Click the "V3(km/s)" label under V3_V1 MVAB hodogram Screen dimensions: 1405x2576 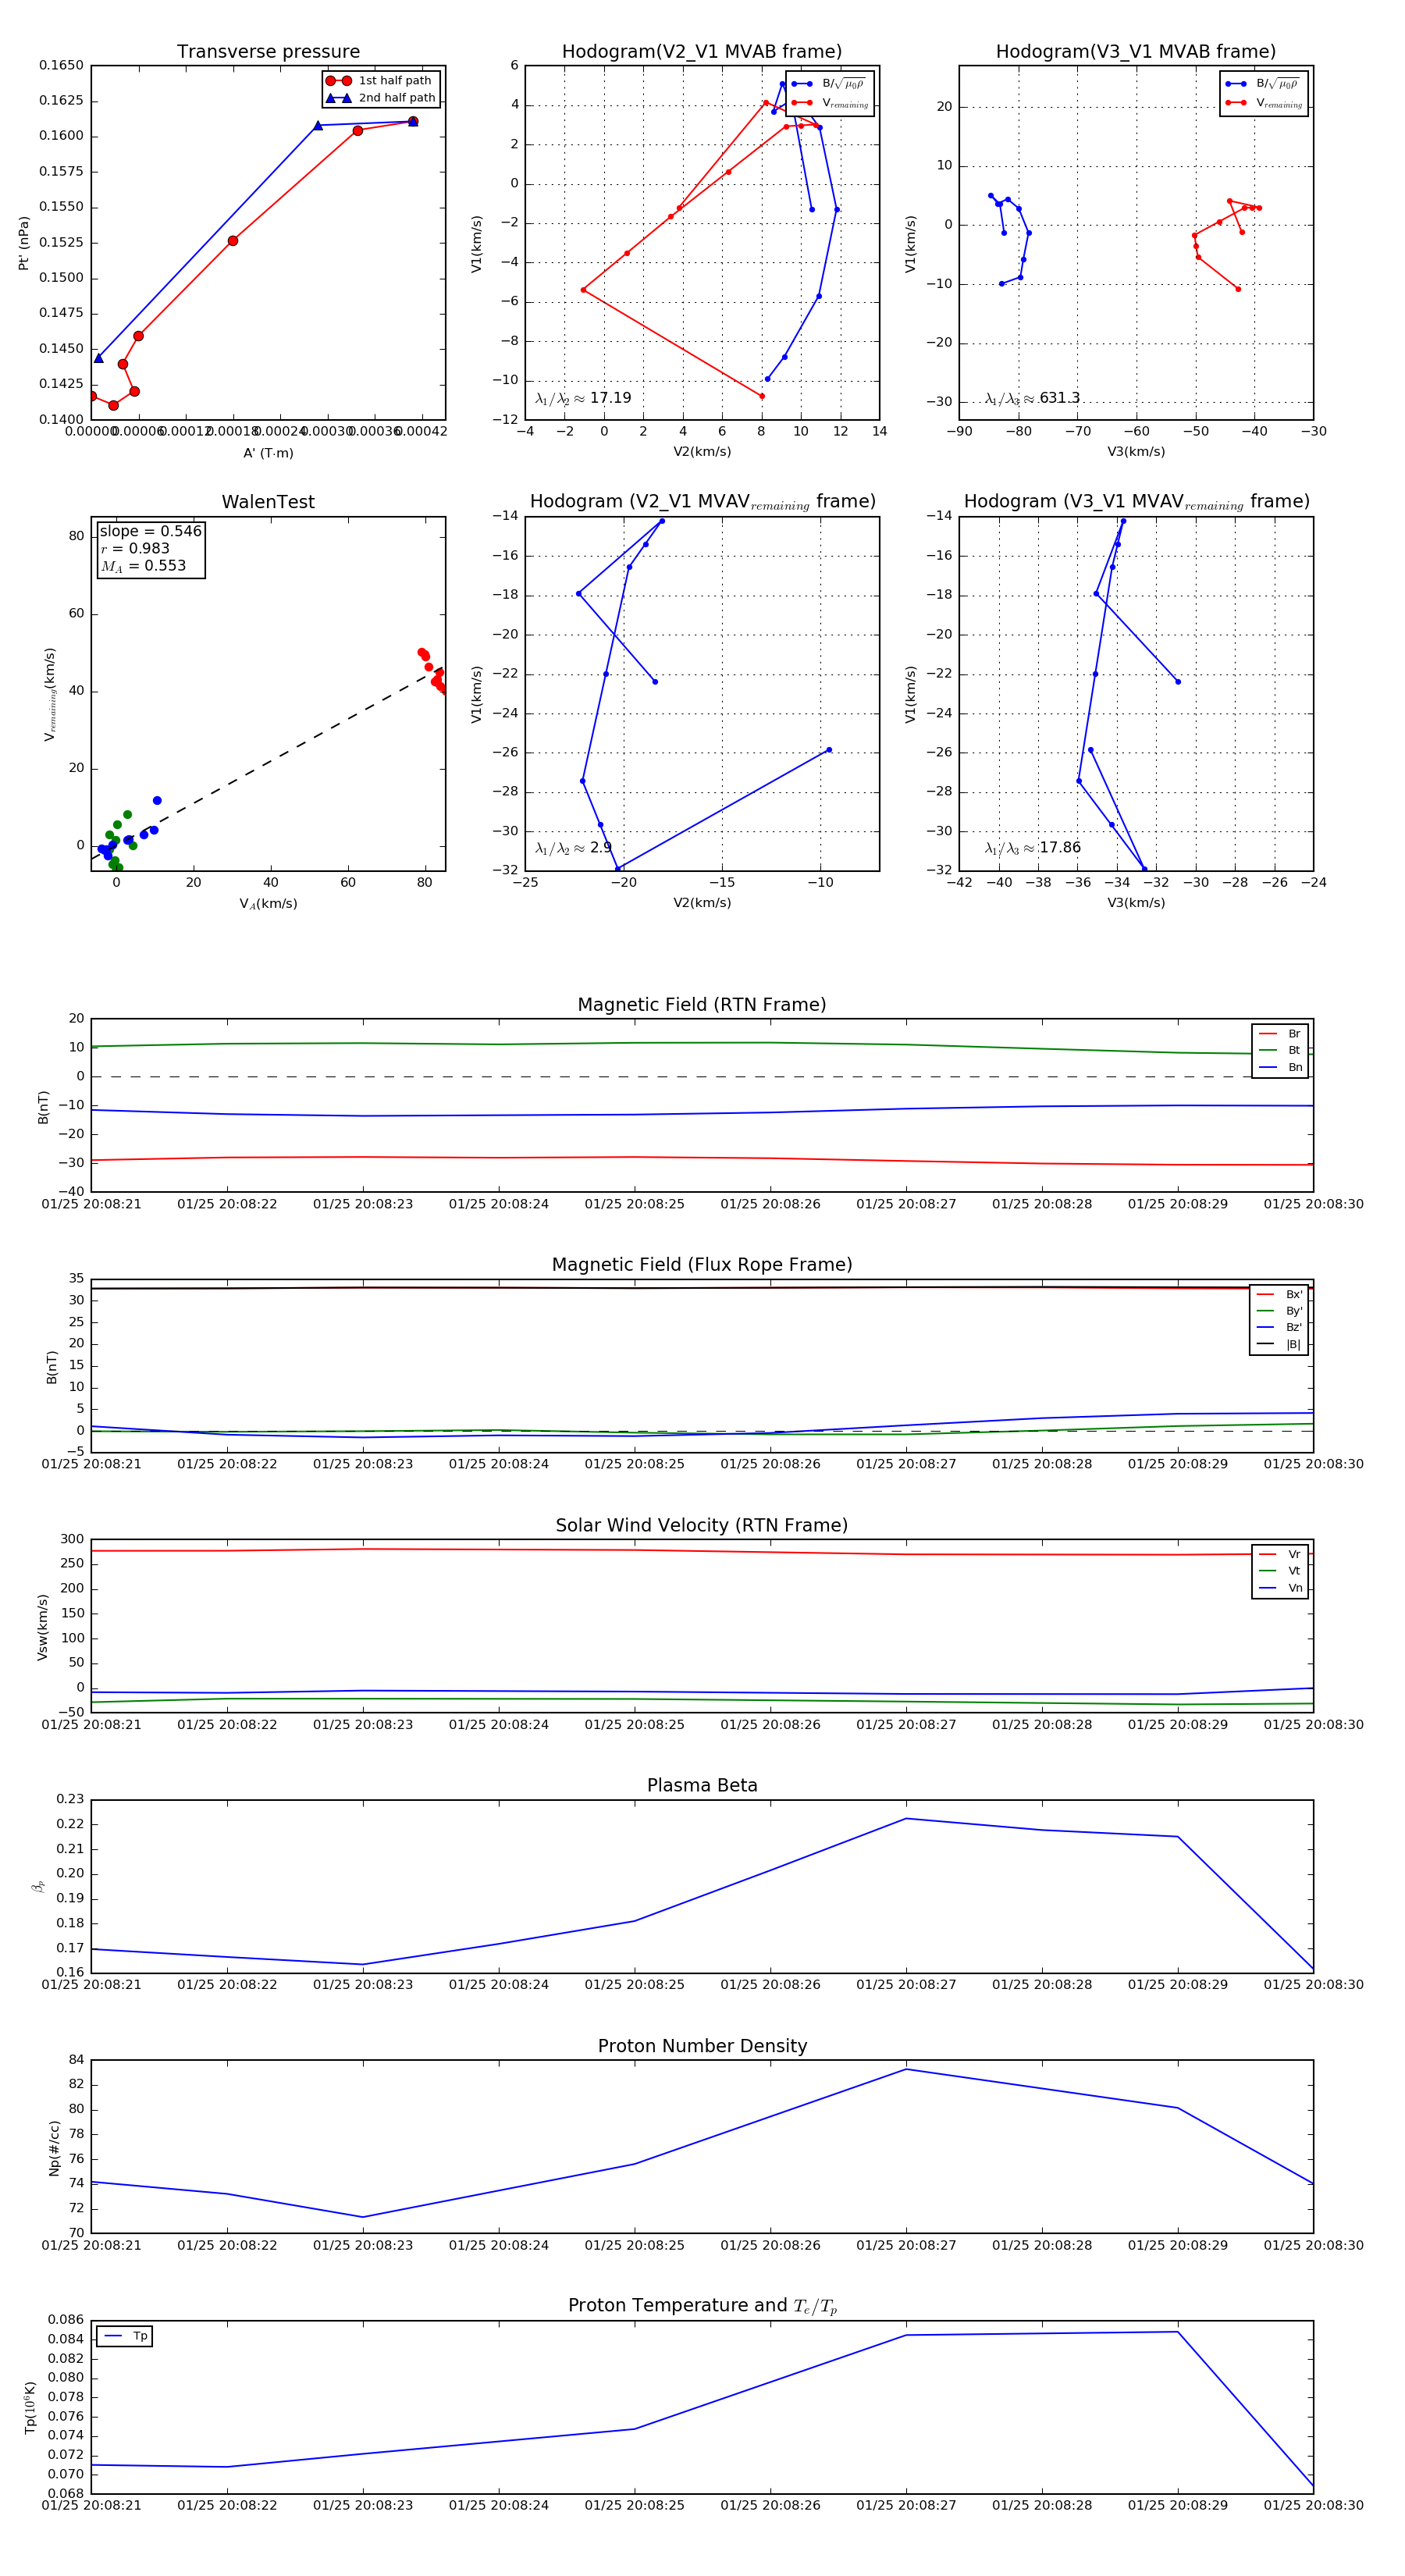(x=1136, y=452)
